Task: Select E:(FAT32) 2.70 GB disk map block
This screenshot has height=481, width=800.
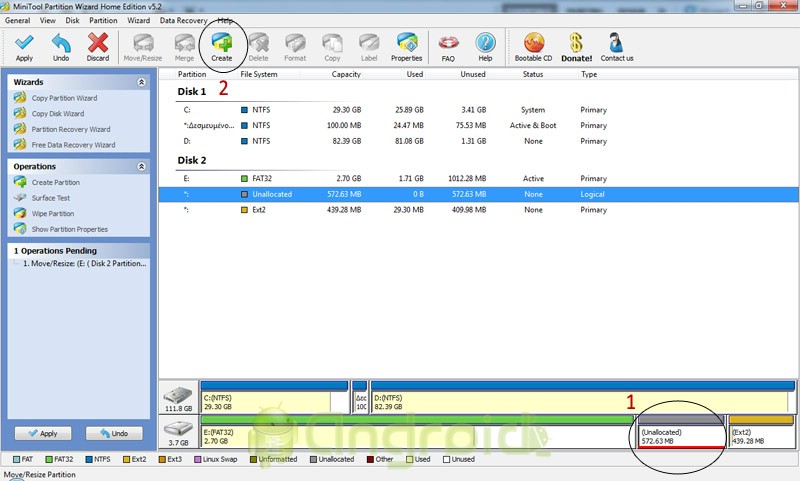Action: click(417, 432)
